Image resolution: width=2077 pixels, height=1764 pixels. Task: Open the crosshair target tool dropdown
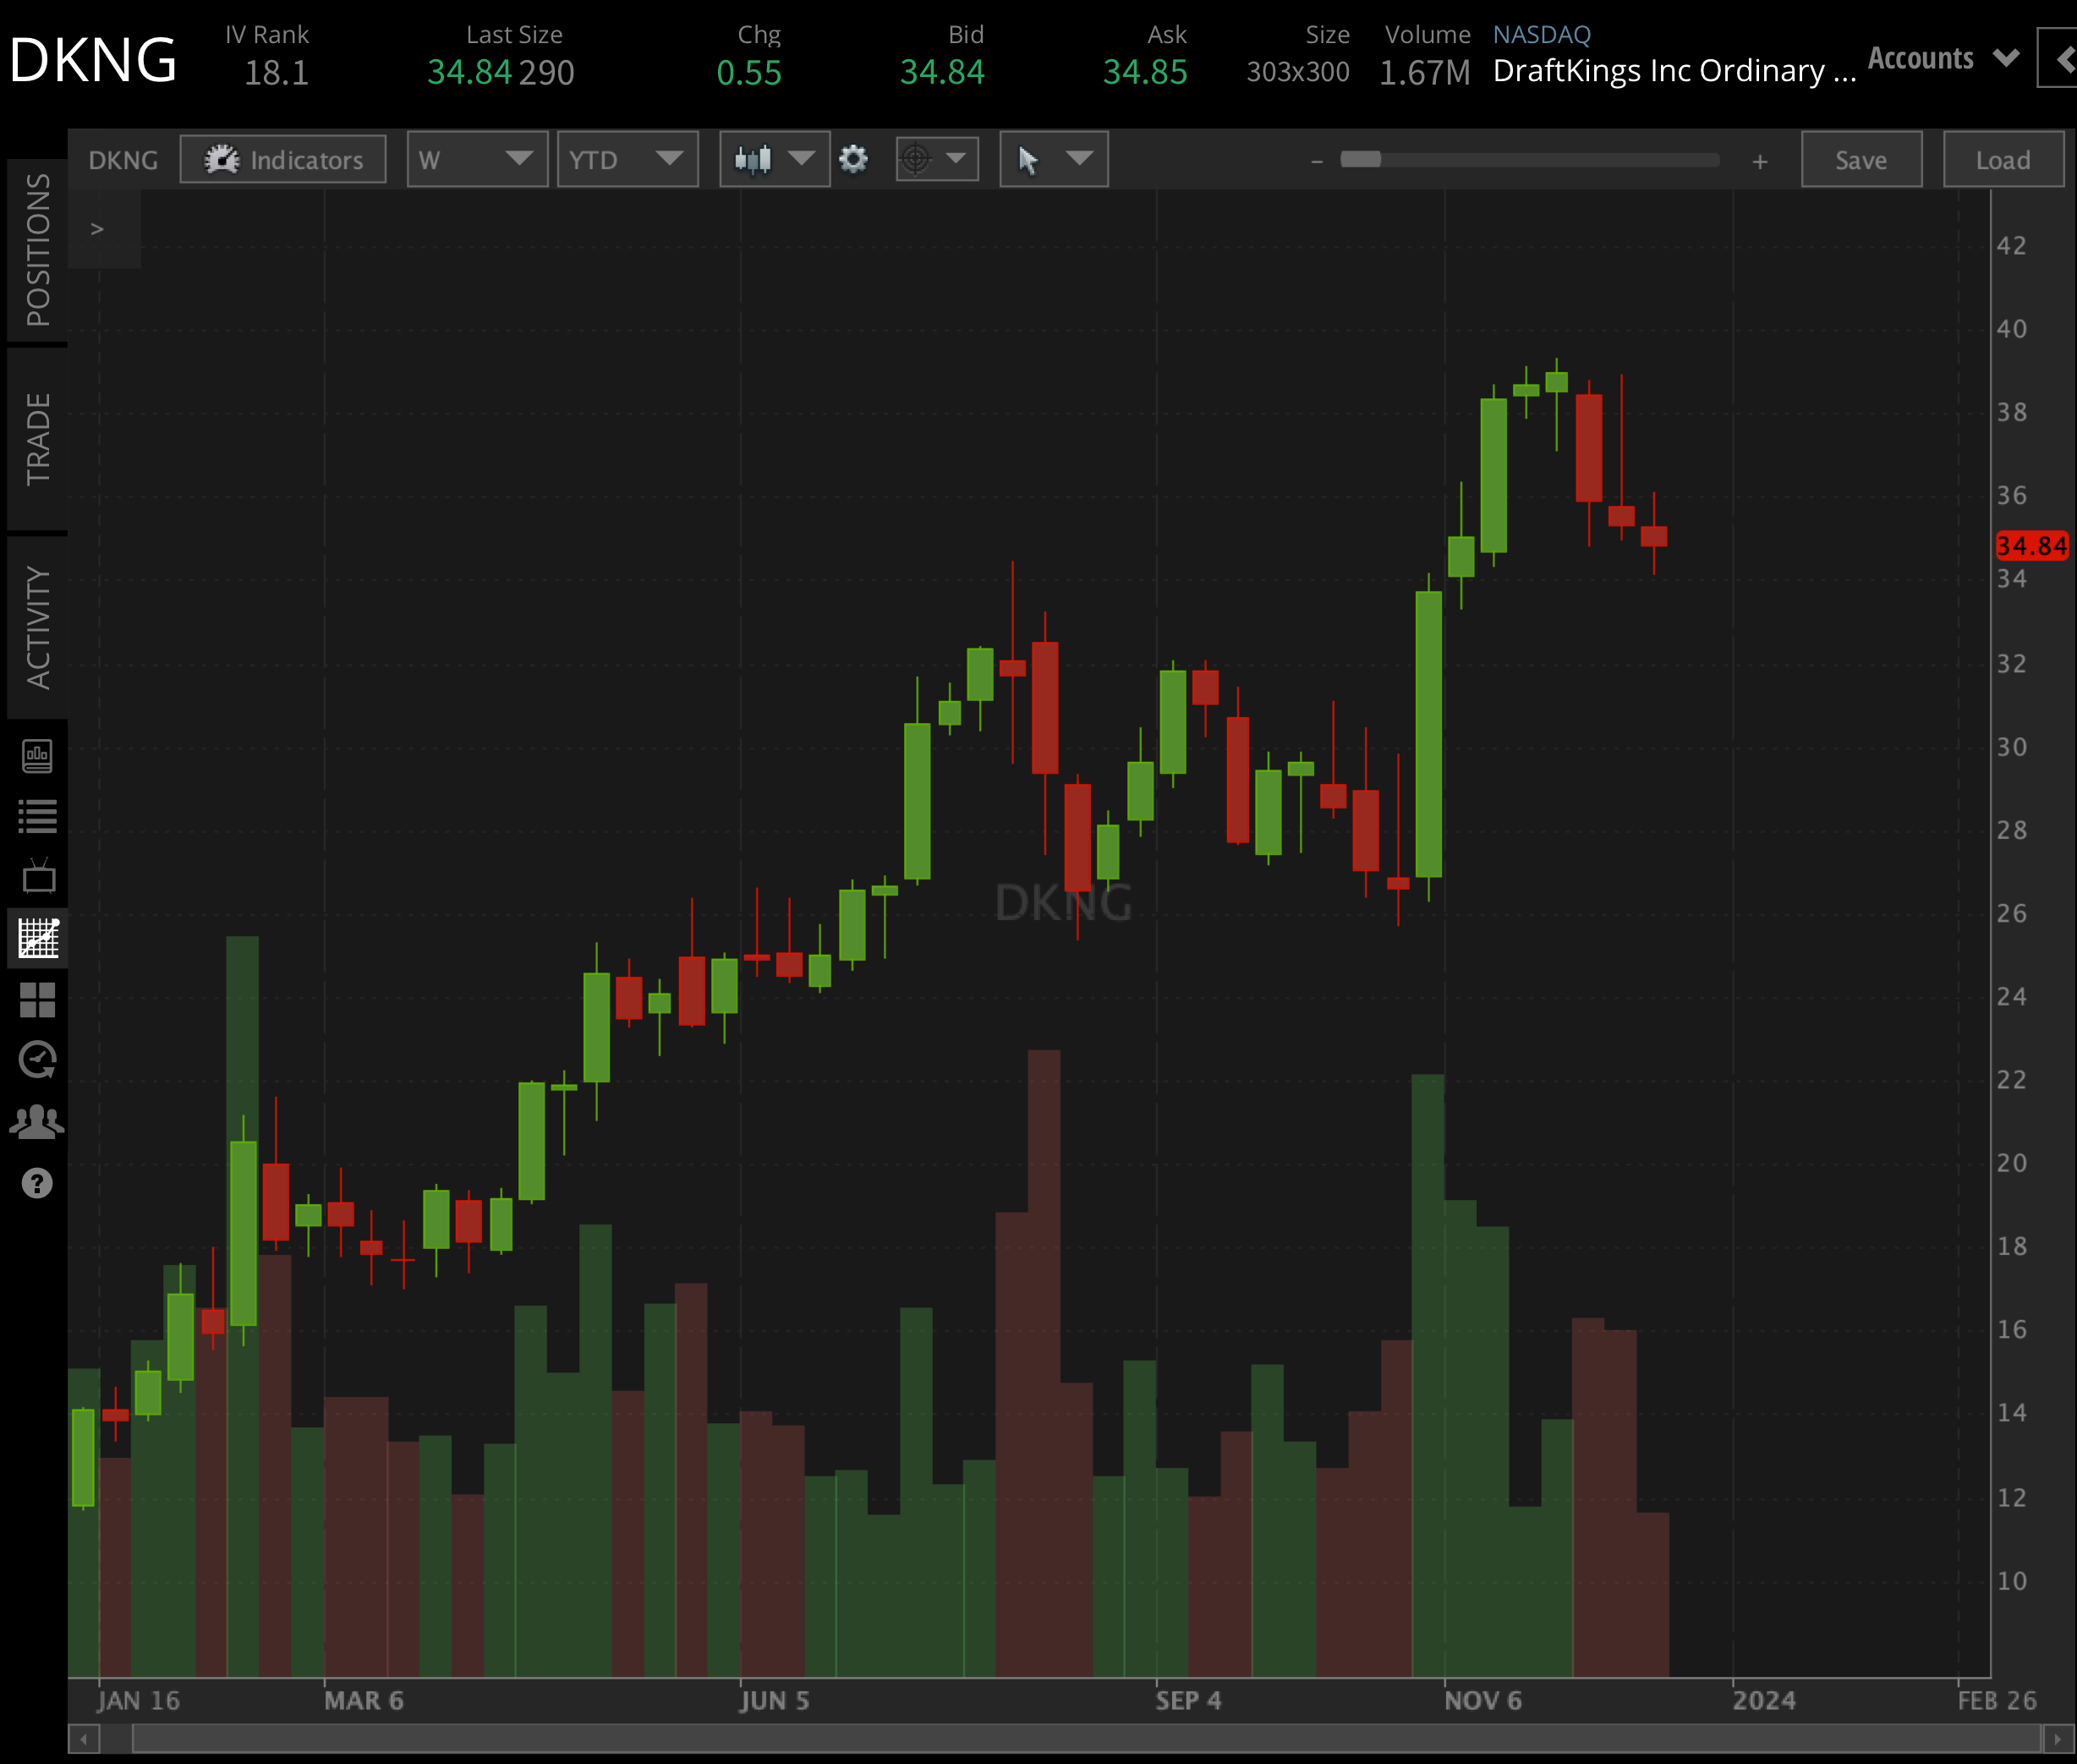(x=937, y=159)
